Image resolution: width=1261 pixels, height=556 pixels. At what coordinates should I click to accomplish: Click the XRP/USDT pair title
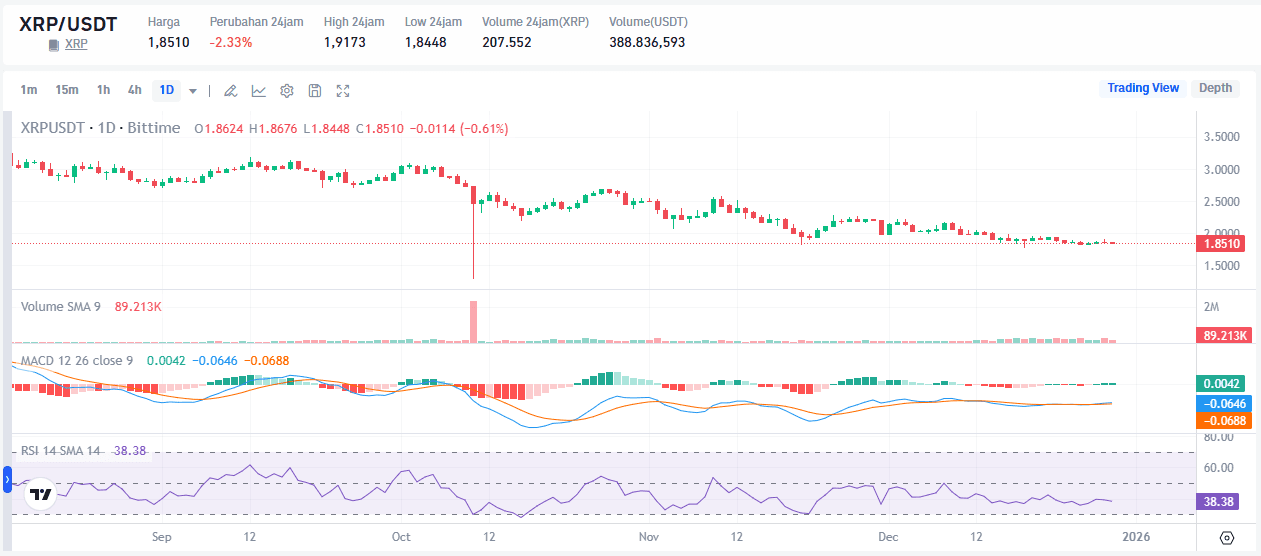pyautogui.click(x=68, y=23)
